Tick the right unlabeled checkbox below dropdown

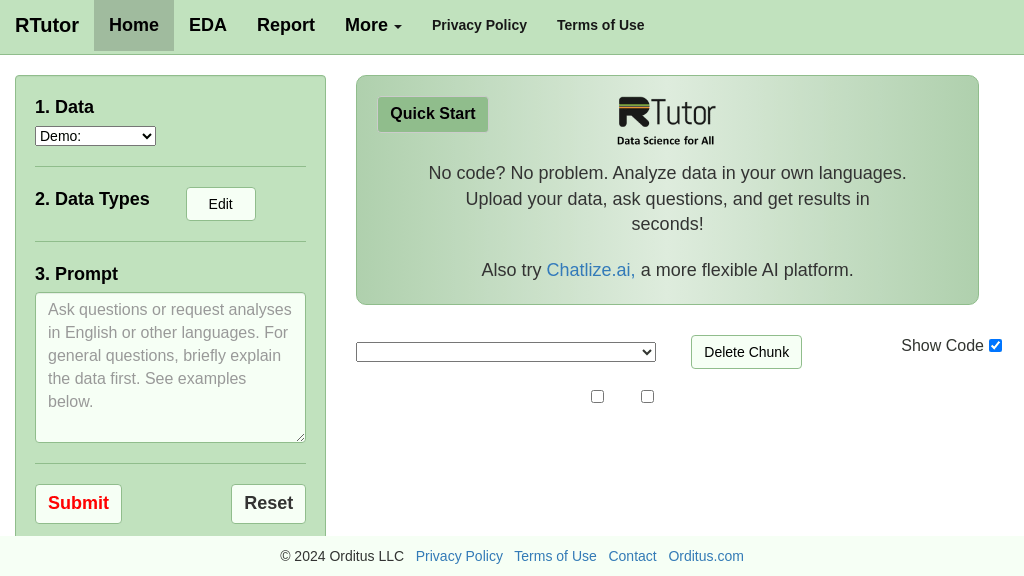click(x=647, y=396)
